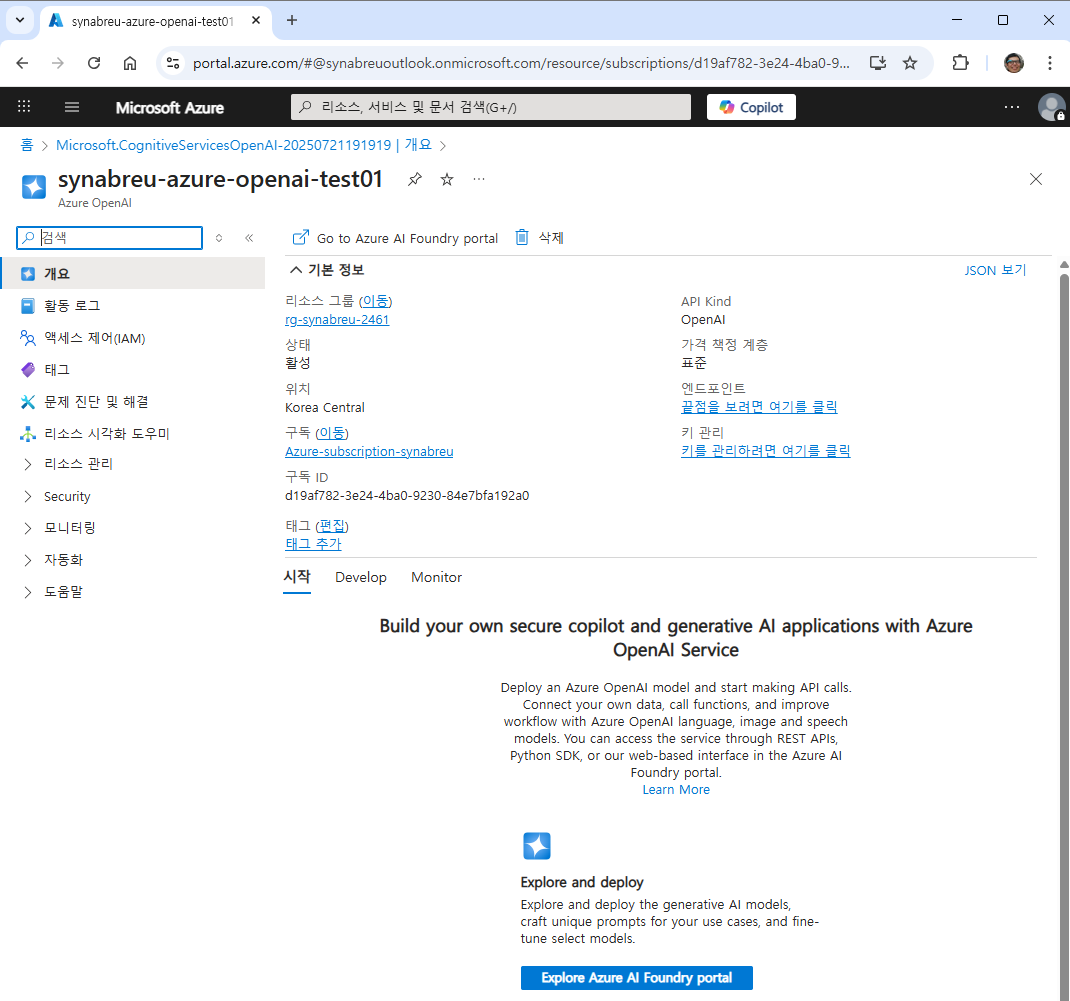Open Azure-subscription-synabreu link
The width and height of the screenshot is (1070, 1001).
pos(369,451)
